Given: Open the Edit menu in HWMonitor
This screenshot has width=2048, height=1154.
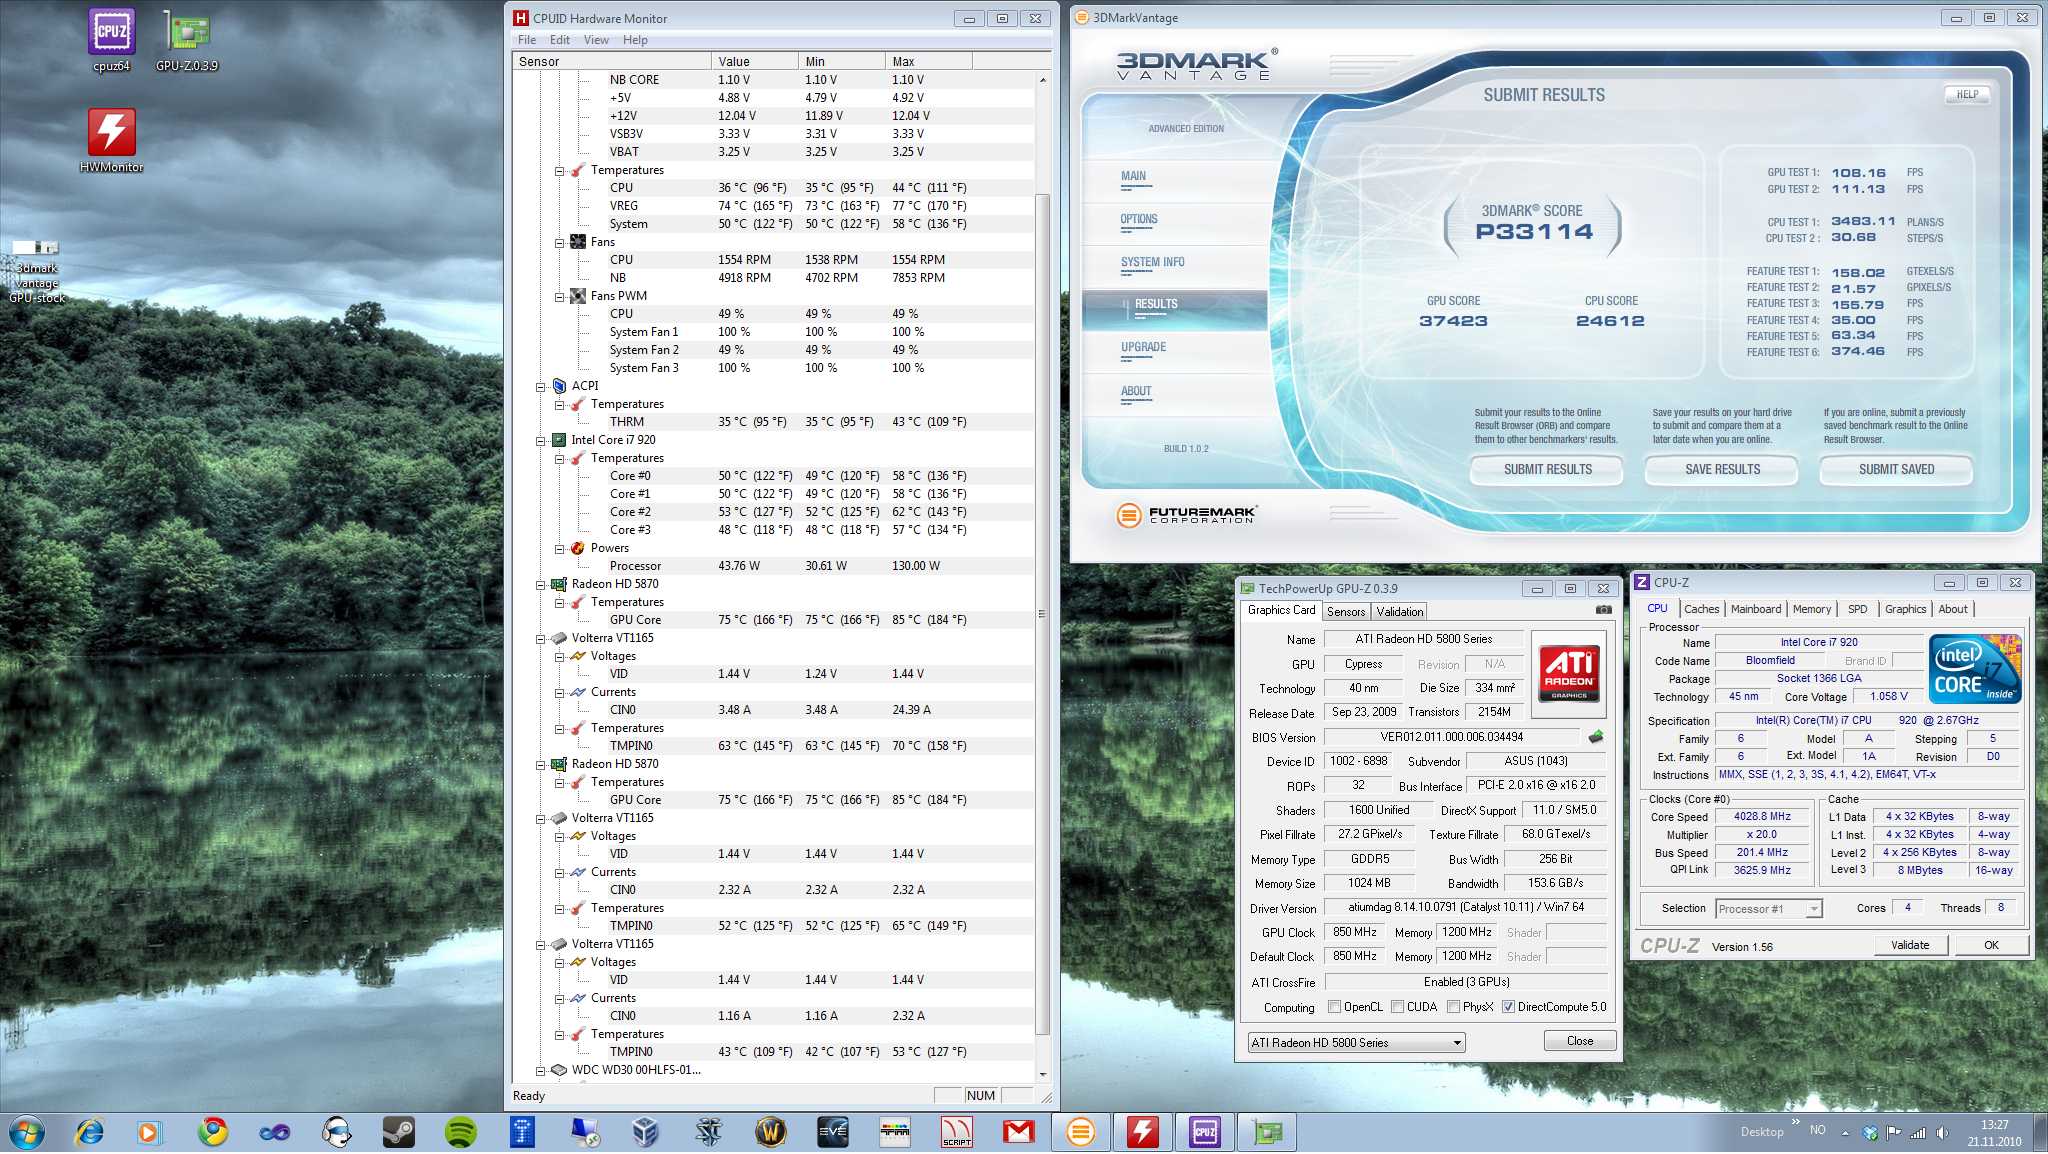Looking at the screenshot, I should coord(560,40).
